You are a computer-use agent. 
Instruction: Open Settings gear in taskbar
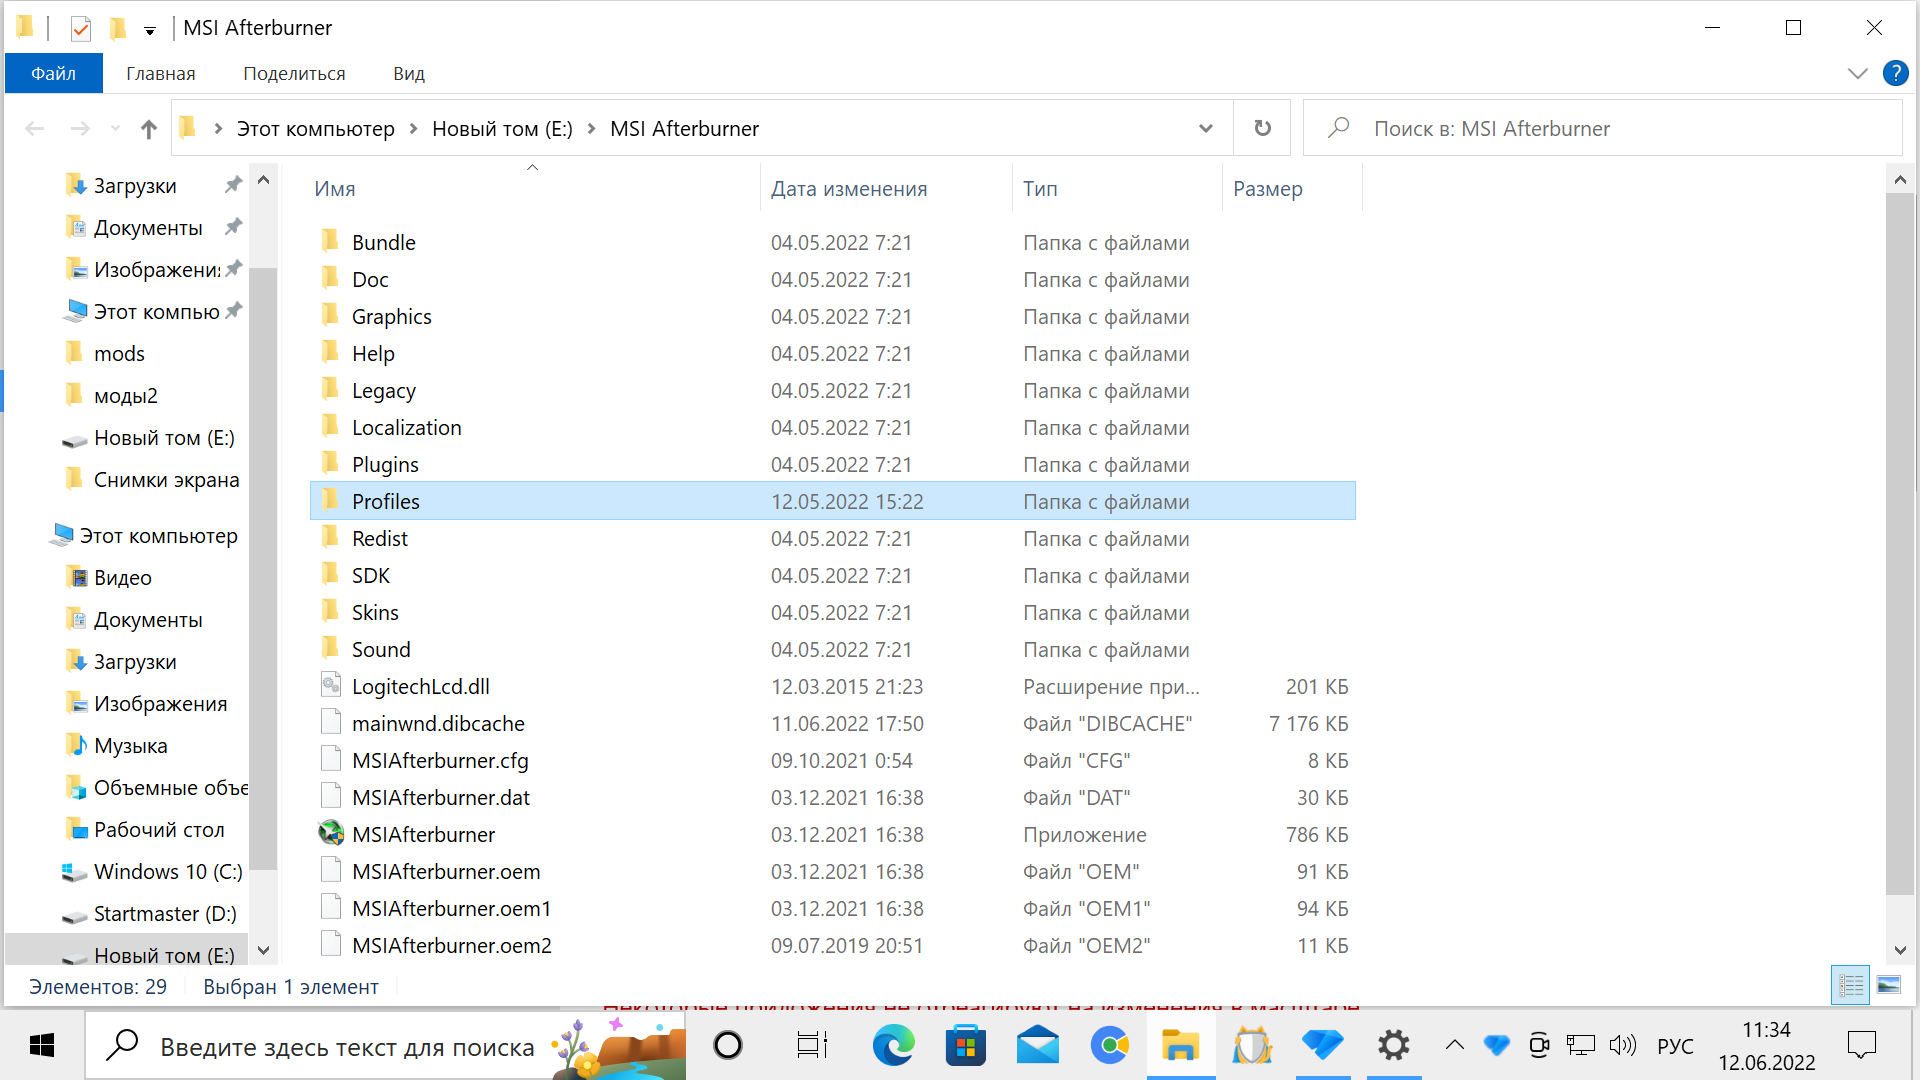(x=1394, y=1046)
